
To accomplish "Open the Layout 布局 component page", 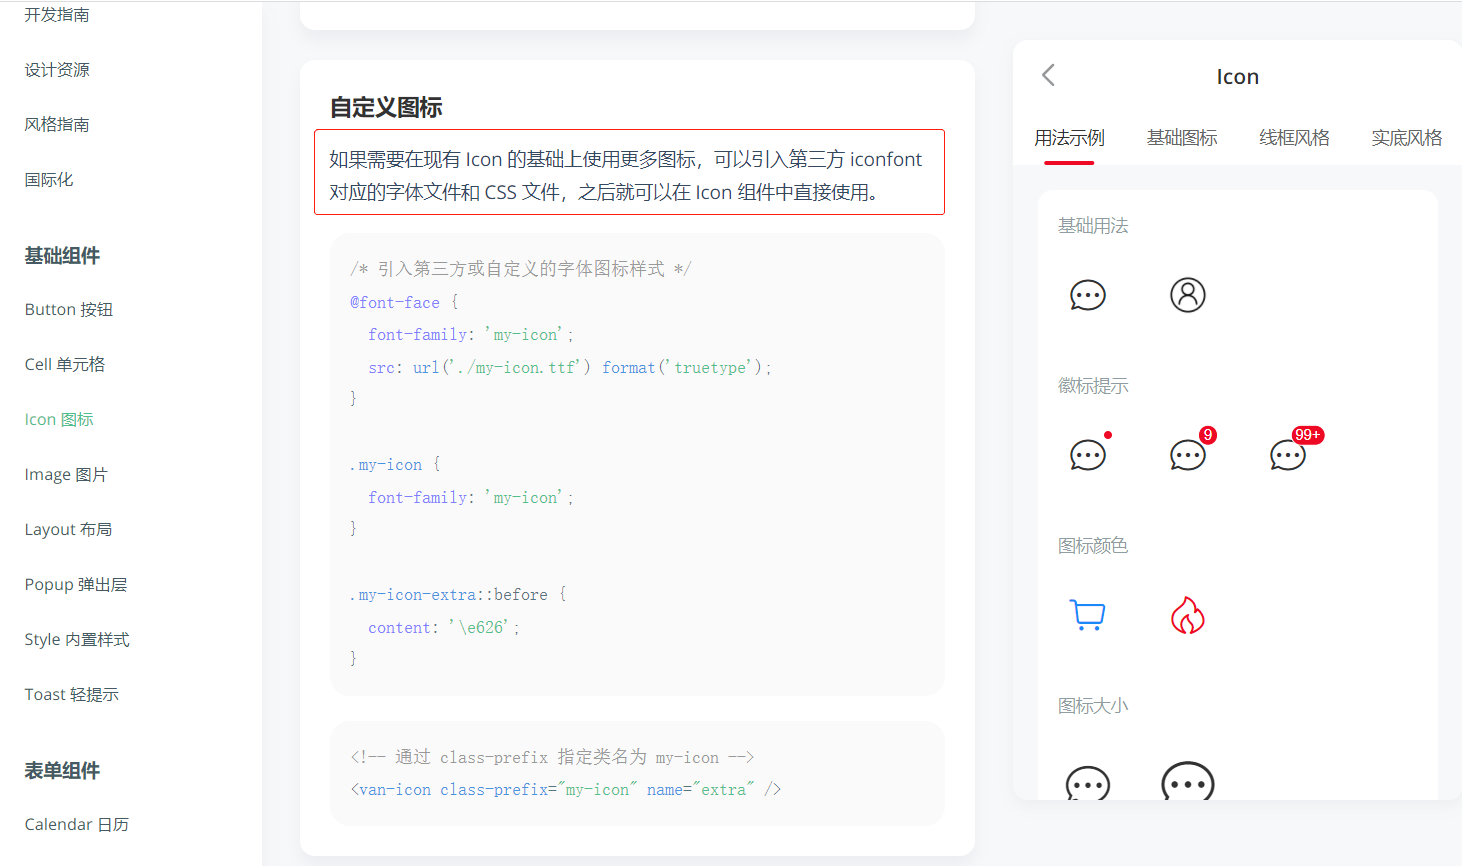I will pyautogui.click(x=68, y=530).
